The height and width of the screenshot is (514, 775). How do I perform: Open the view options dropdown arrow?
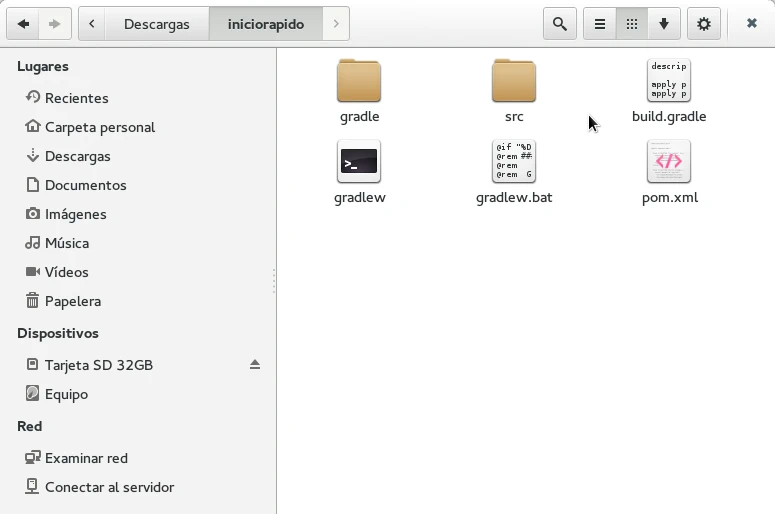(663, 24)
